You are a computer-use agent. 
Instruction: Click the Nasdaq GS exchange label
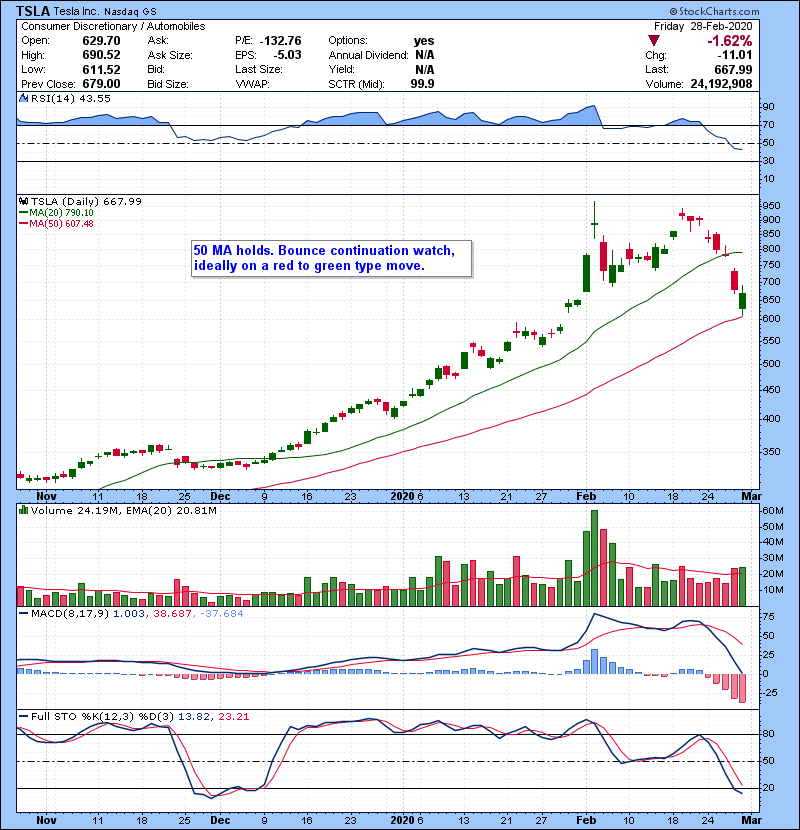(x=130, y=12)
